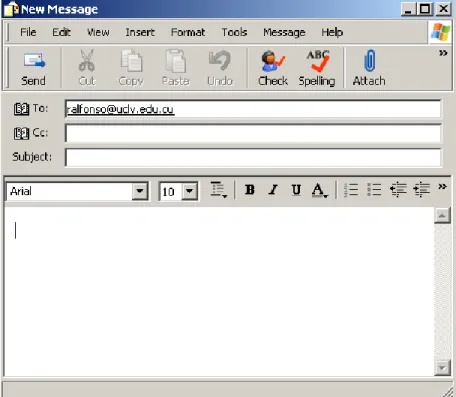Click the Undo arrow icon
456x397 pixels.
click(x=220, y=61)
